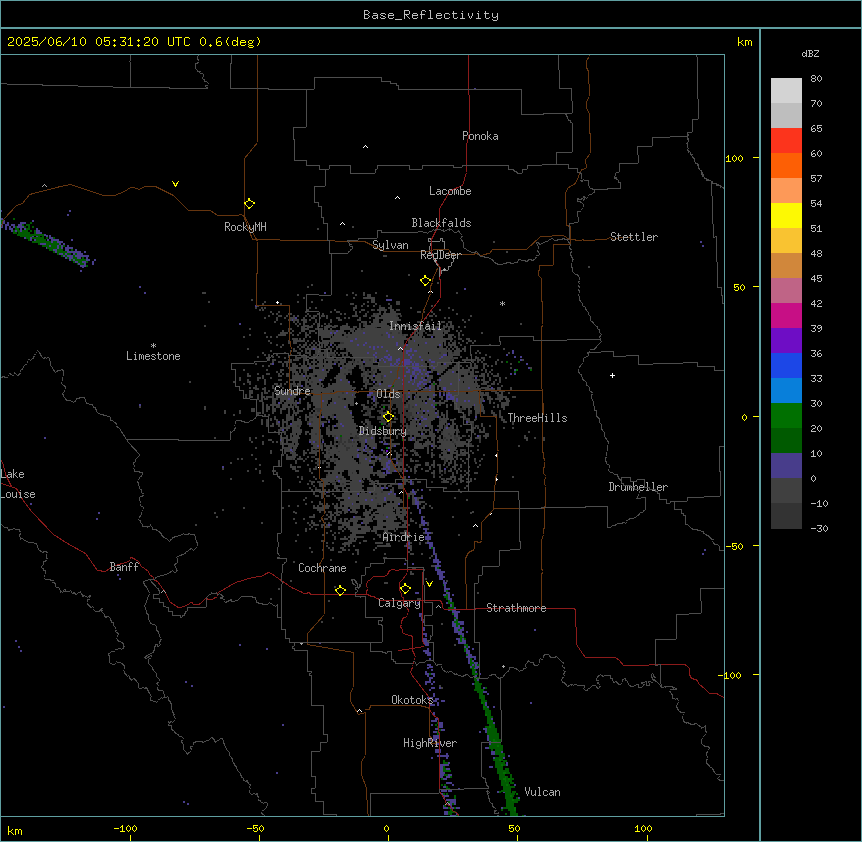Click the Didsbury city label

click(x=383, y=431)
